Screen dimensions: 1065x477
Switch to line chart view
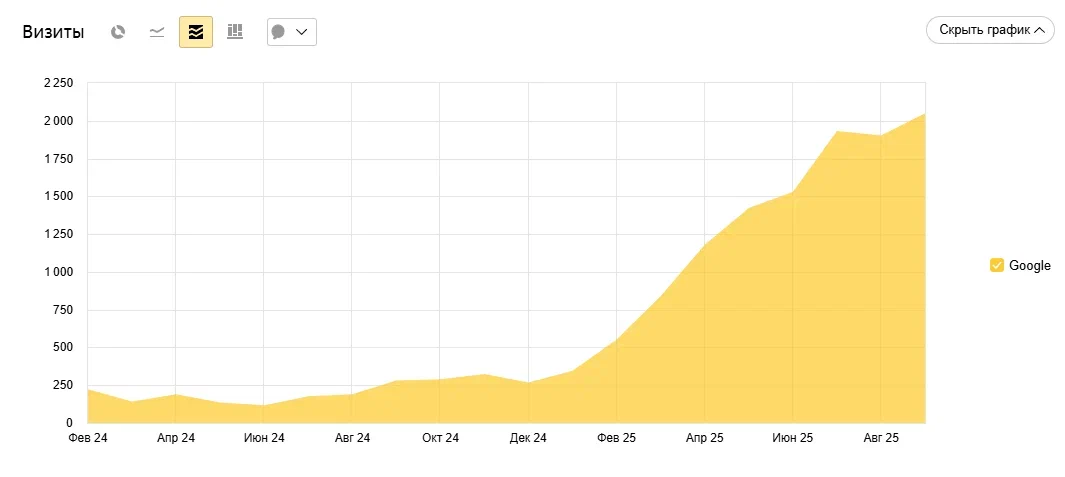157,32
